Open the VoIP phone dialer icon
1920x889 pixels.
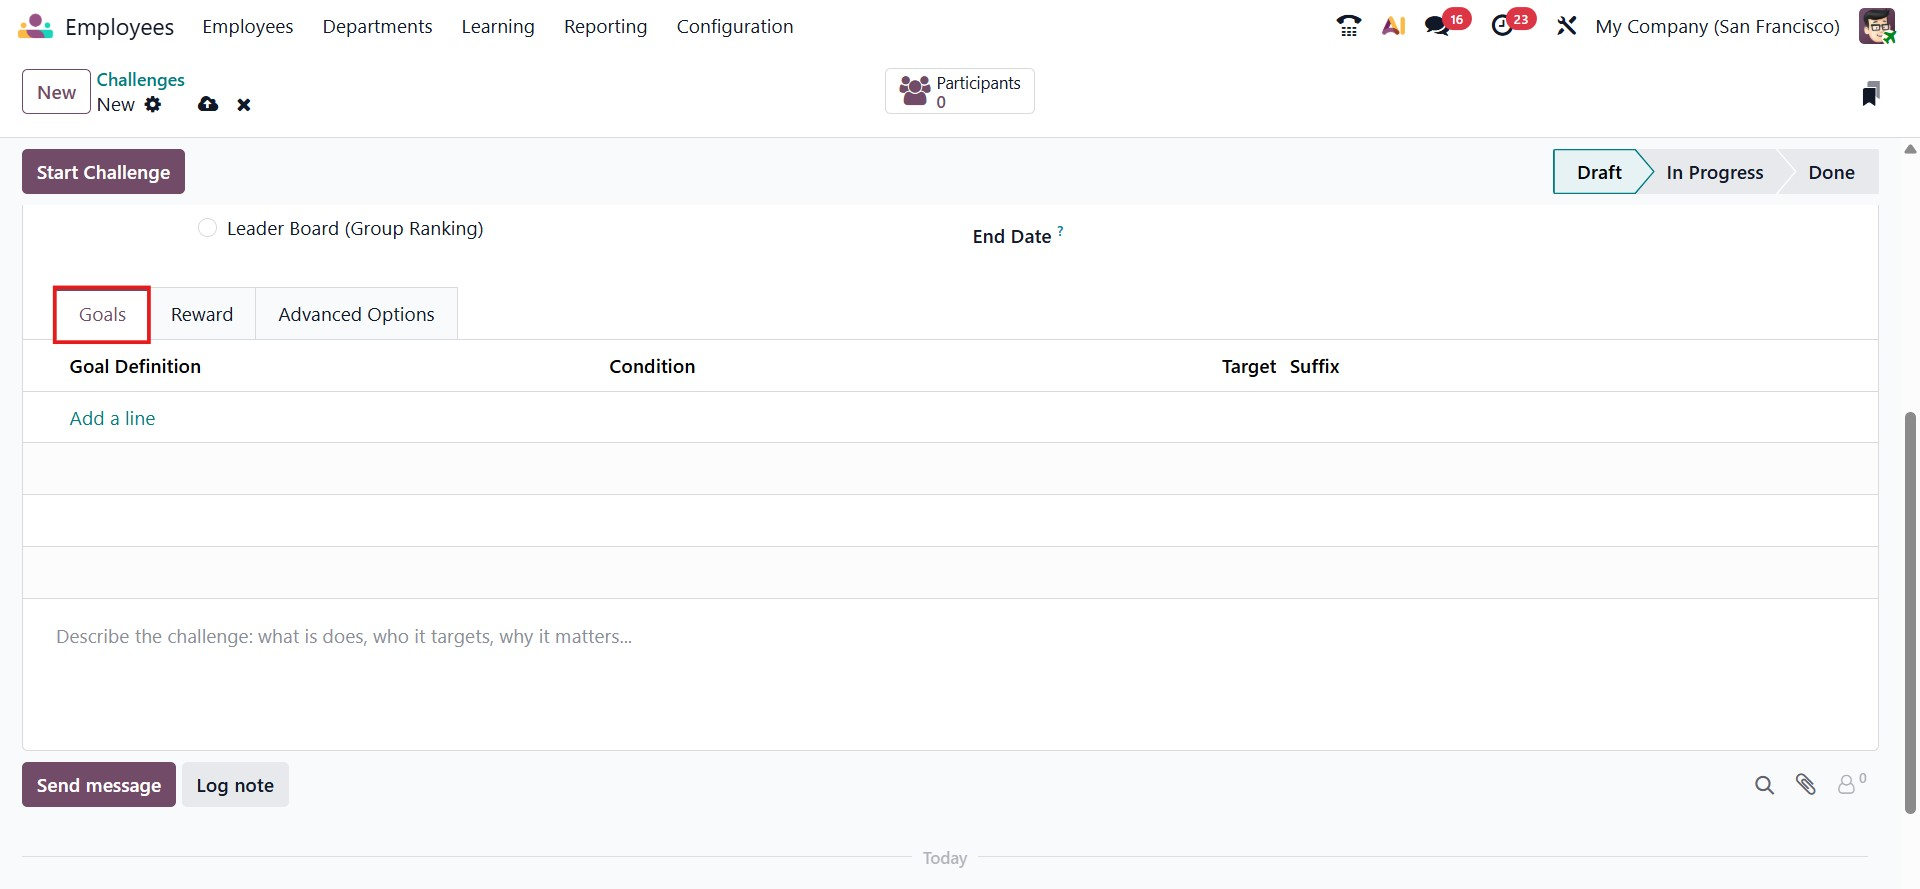pyautogui.click(x=1348, y=26)
